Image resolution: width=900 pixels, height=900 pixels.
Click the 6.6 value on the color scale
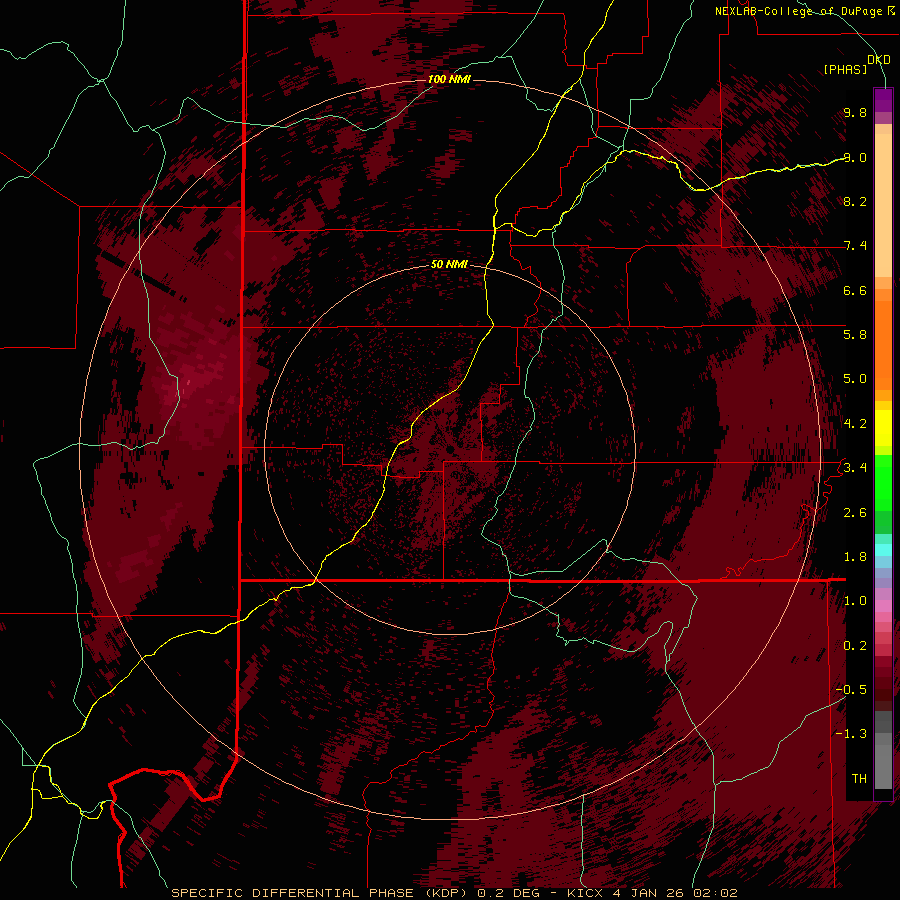(x=855, y=290)
